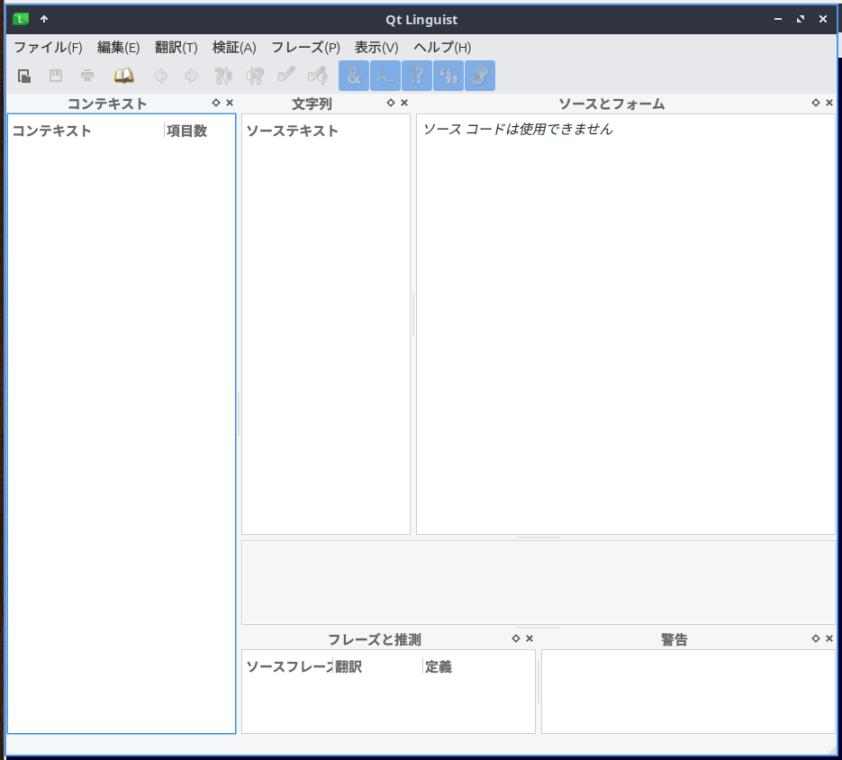Close the ソースとフォーム dock panel
This screenshot has height=760, width=842.
(x=829, y=103)
